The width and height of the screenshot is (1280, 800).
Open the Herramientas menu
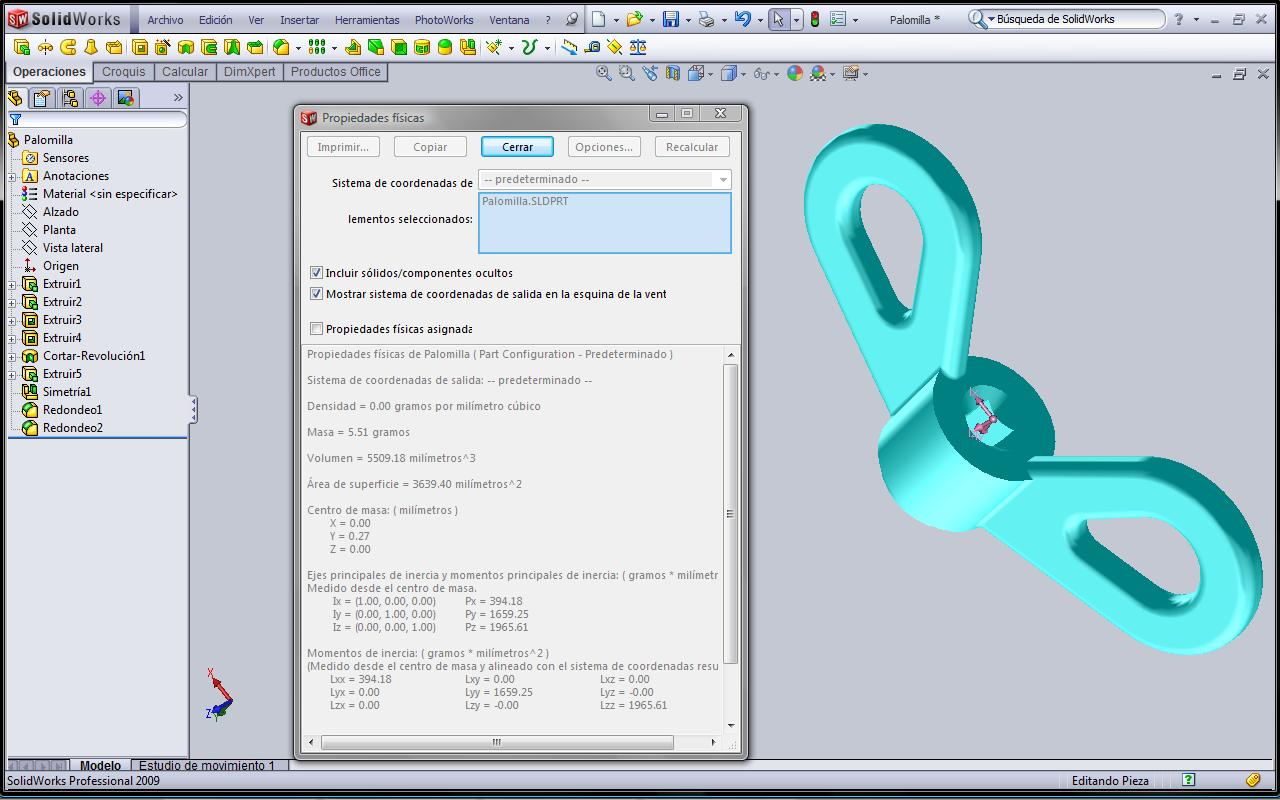point(367,19)
